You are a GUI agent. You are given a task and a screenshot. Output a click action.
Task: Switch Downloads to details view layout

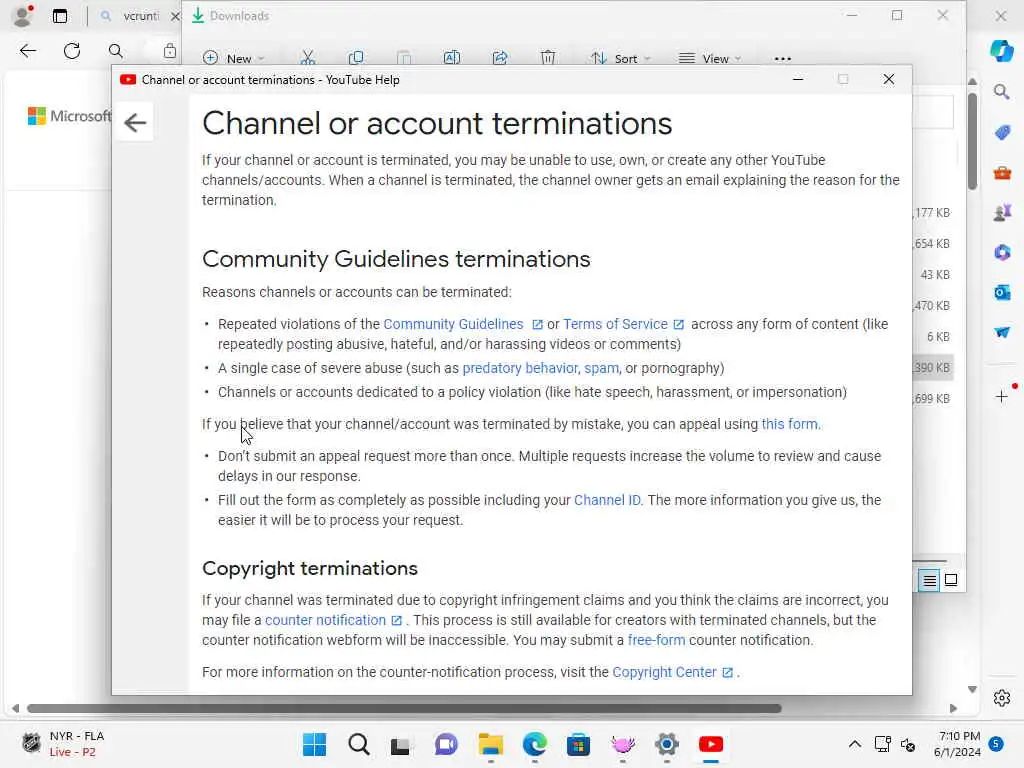(929, 580)
